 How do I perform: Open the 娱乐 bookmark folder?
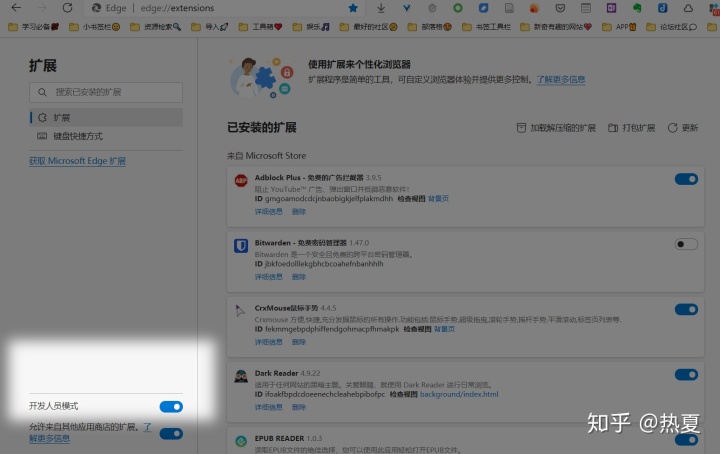[x=311, y=27]
